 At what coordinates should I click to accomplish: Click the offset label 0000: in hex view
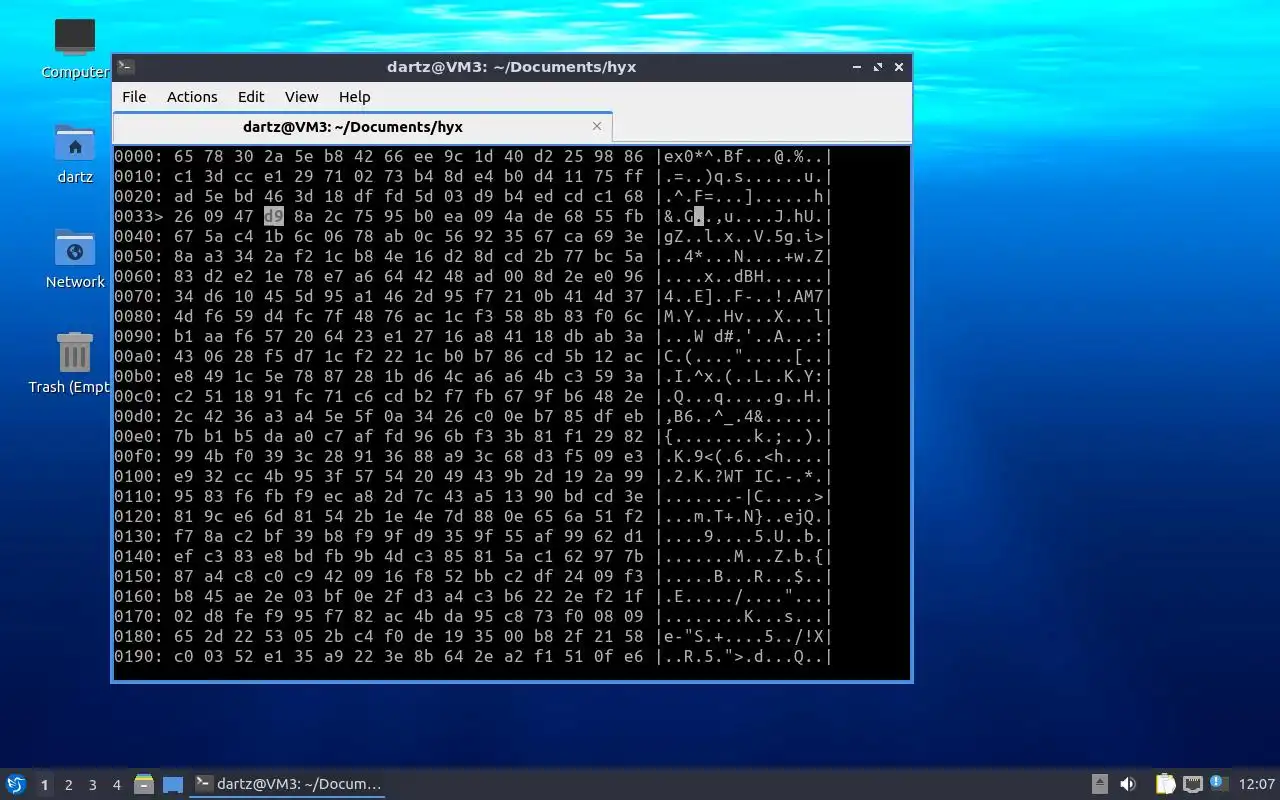pyautogui.click(x=139, y=156)
